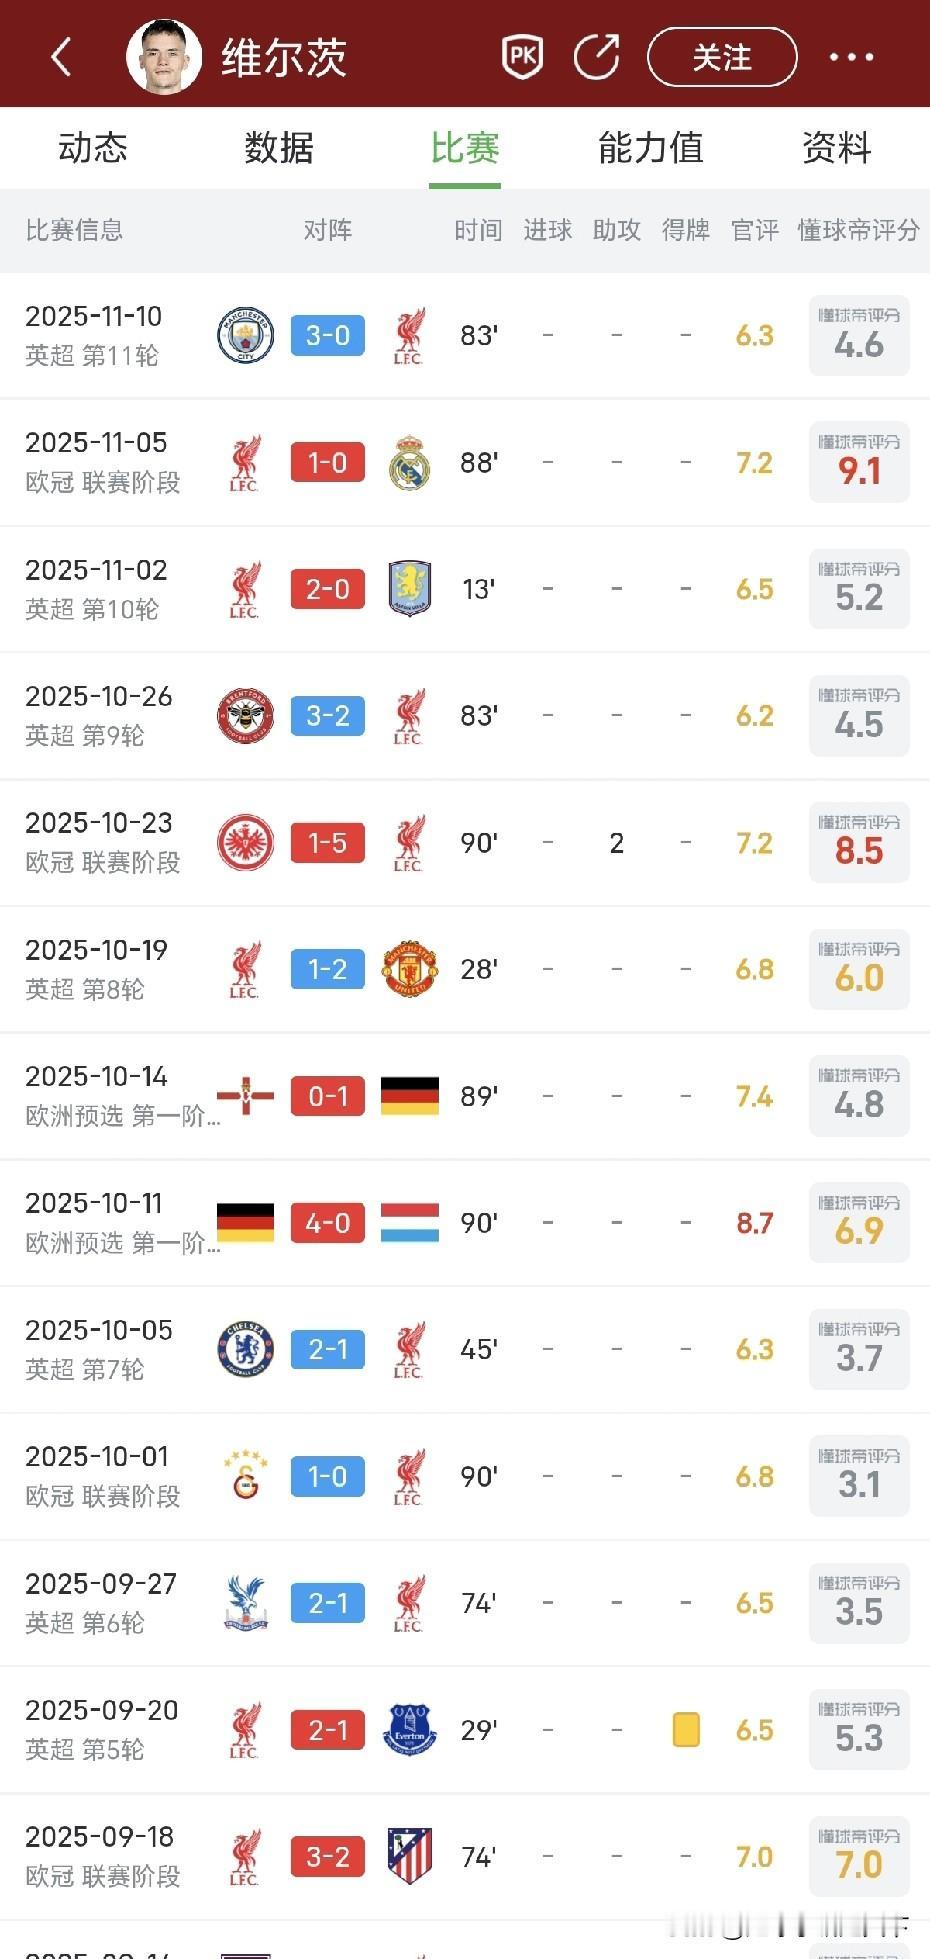Viewport: 930px width, 1959px height.
Task: Switch to the 动态 tab
Action: 93,148
